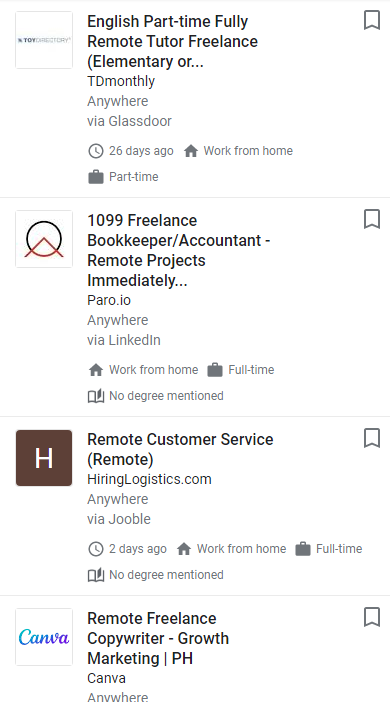Open the 1099 Freelance Bookkeeper/Accountant listing
This screenshot has height=702, width=390.
pos(179,250)
